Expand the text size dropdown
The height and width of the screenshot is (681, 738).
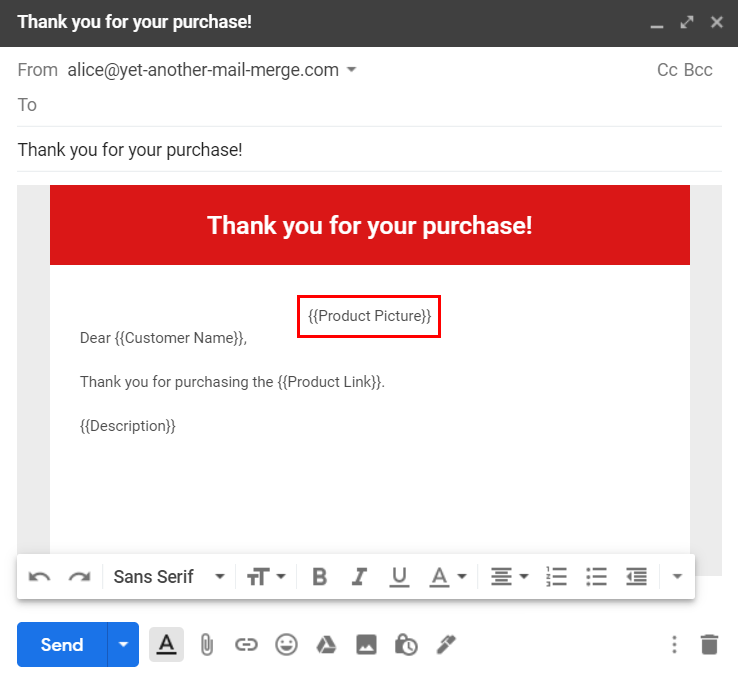pos(266,577)
